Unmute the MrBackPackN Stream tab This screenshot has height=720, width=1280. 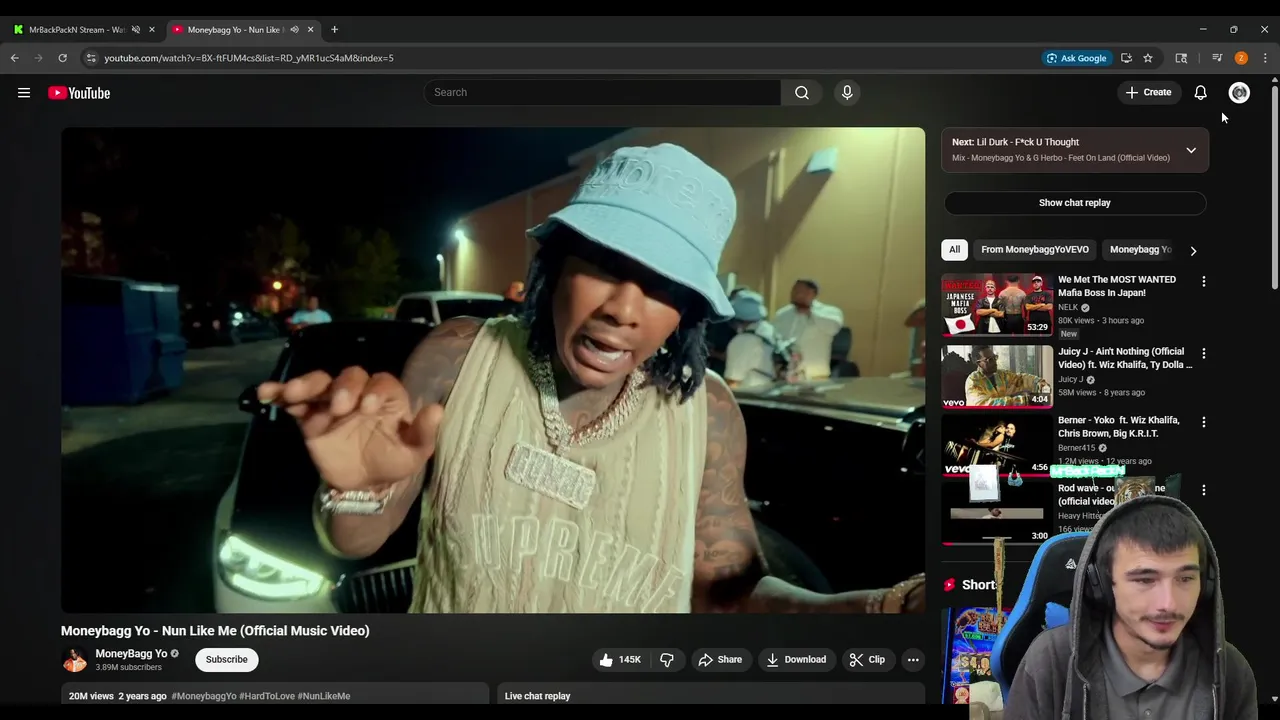[136, 30]
